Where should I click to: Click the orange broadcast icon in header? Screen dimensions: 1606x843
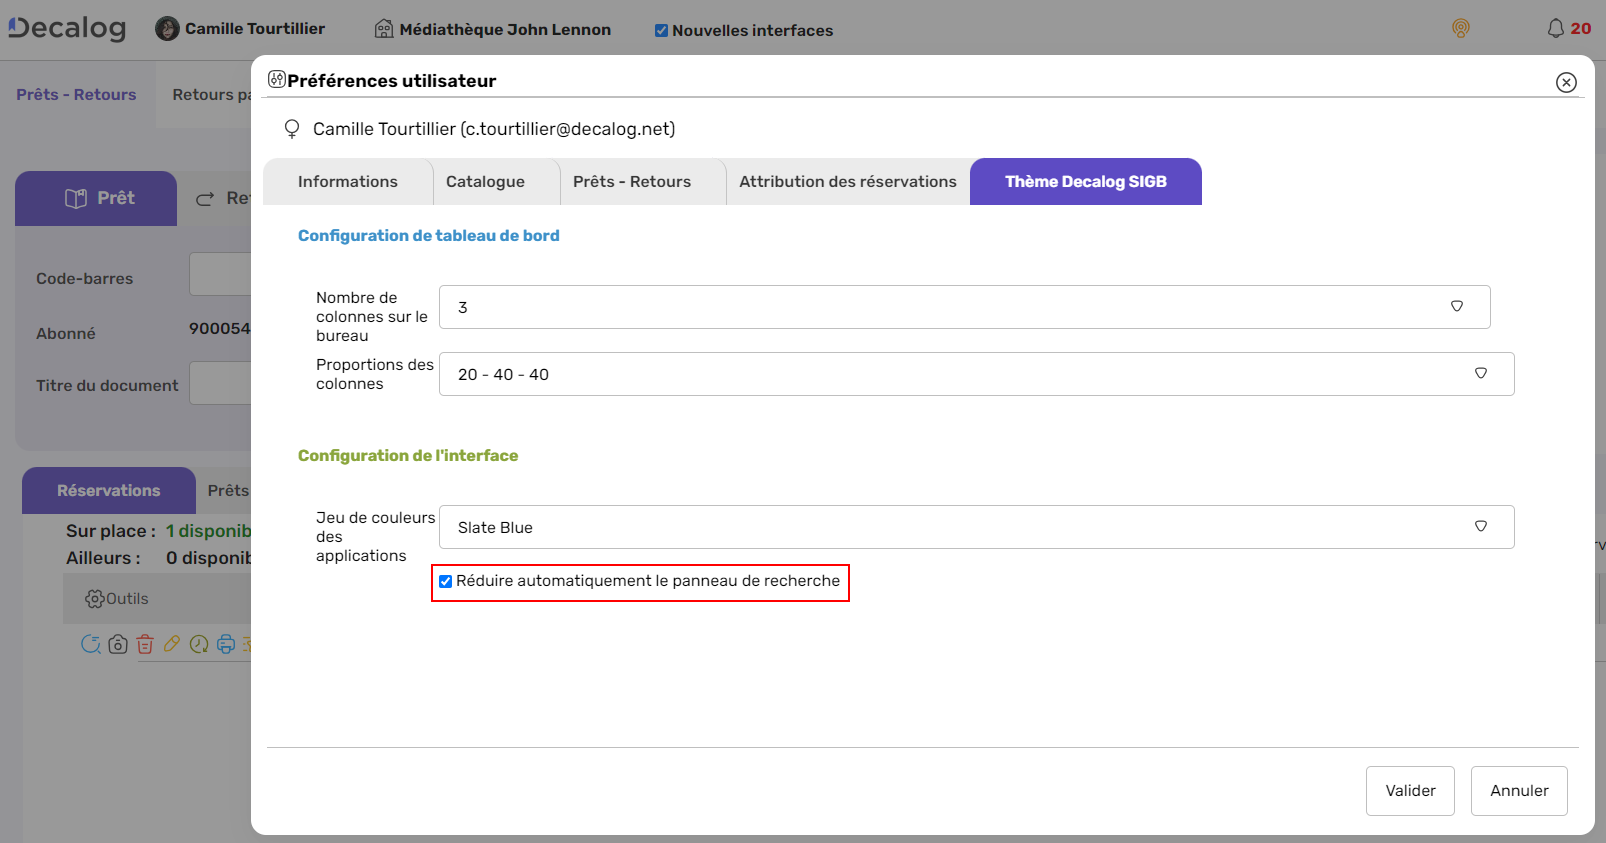point(1461,29)
